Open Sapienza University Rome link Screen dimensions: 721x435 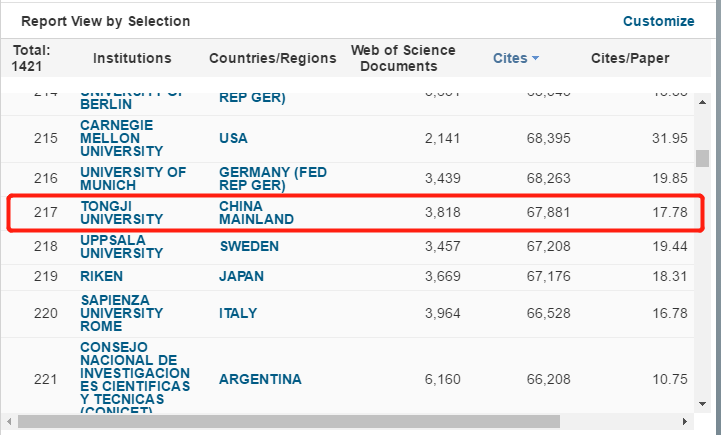(121, 313)
